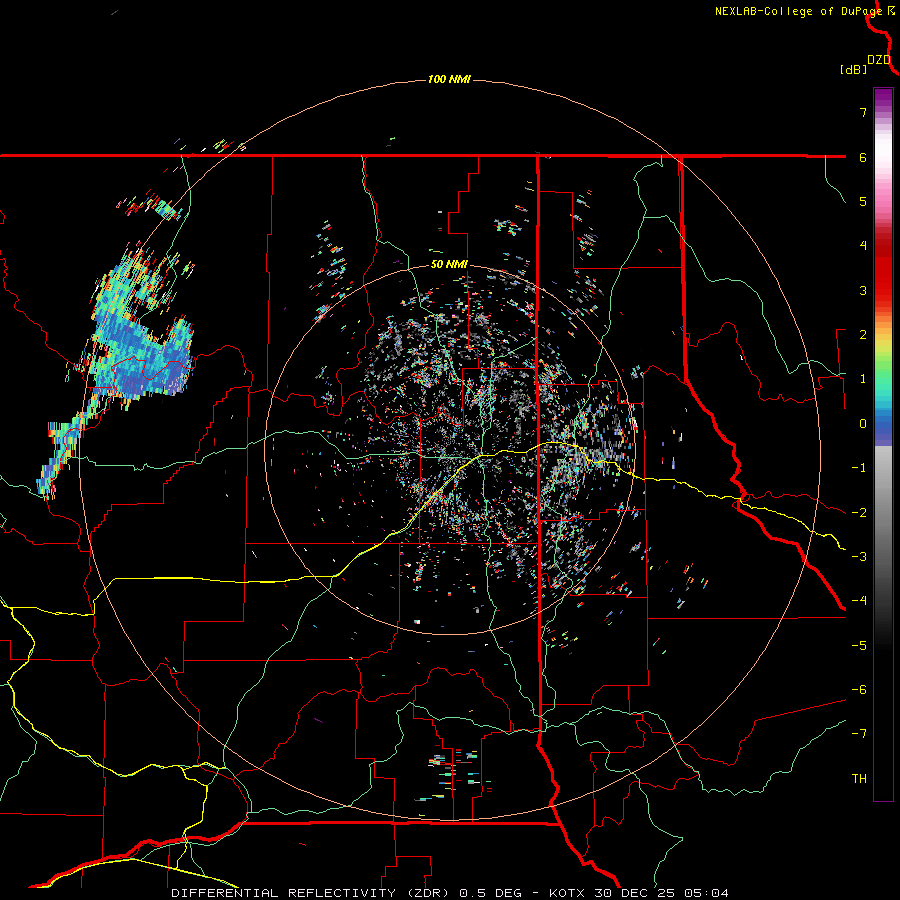Click the -4 value on the color scale
This screenshot has height=900, width=900.
click(859, 601)
